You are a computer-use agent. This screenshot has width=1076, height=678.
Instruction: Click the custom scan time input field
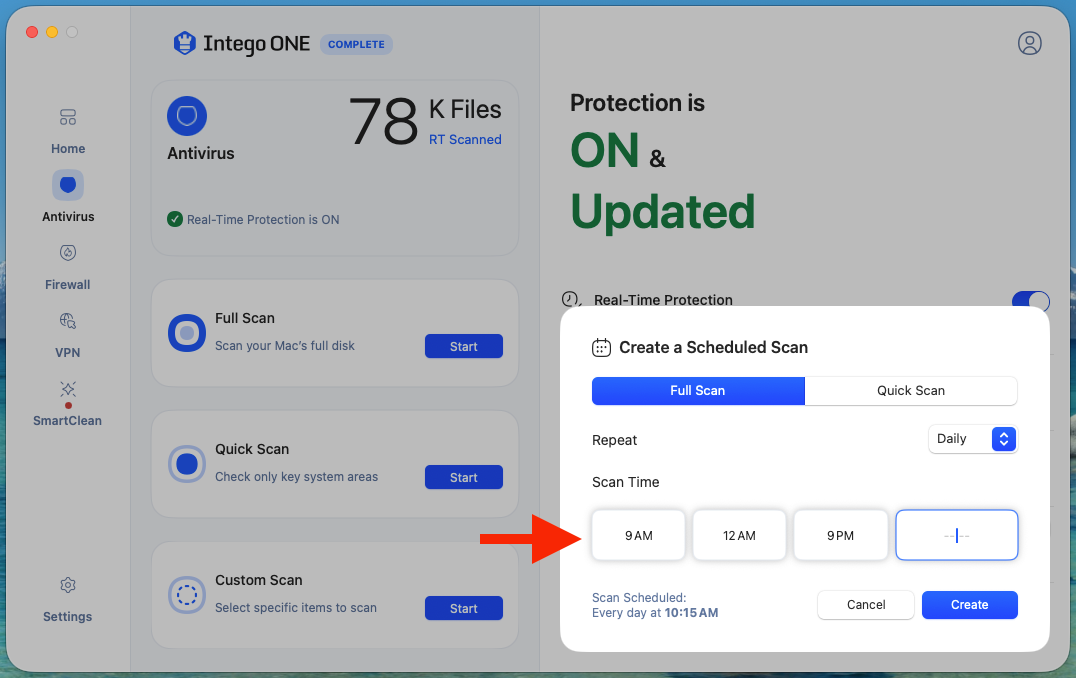[x=957, y=535]
